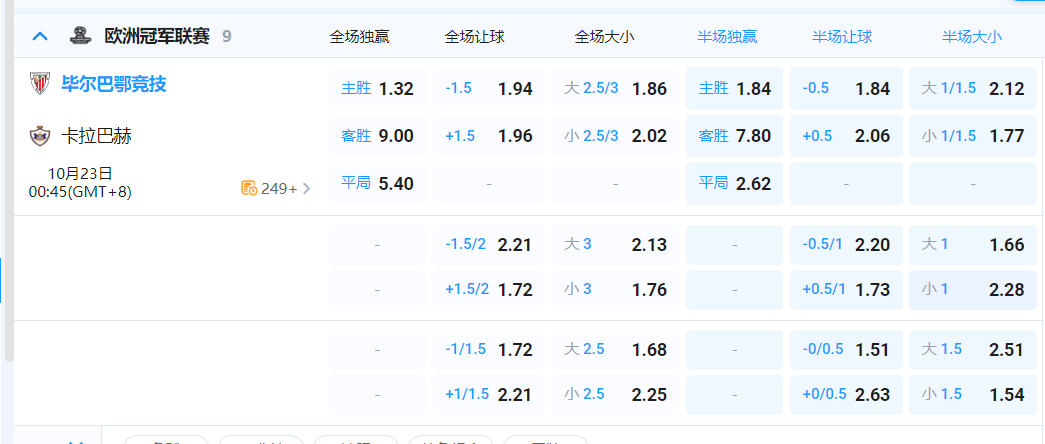This screenshot has height=444, width=1045.
Task: Select 客胜 9.00 full-time odds
Action: point(377,136)
